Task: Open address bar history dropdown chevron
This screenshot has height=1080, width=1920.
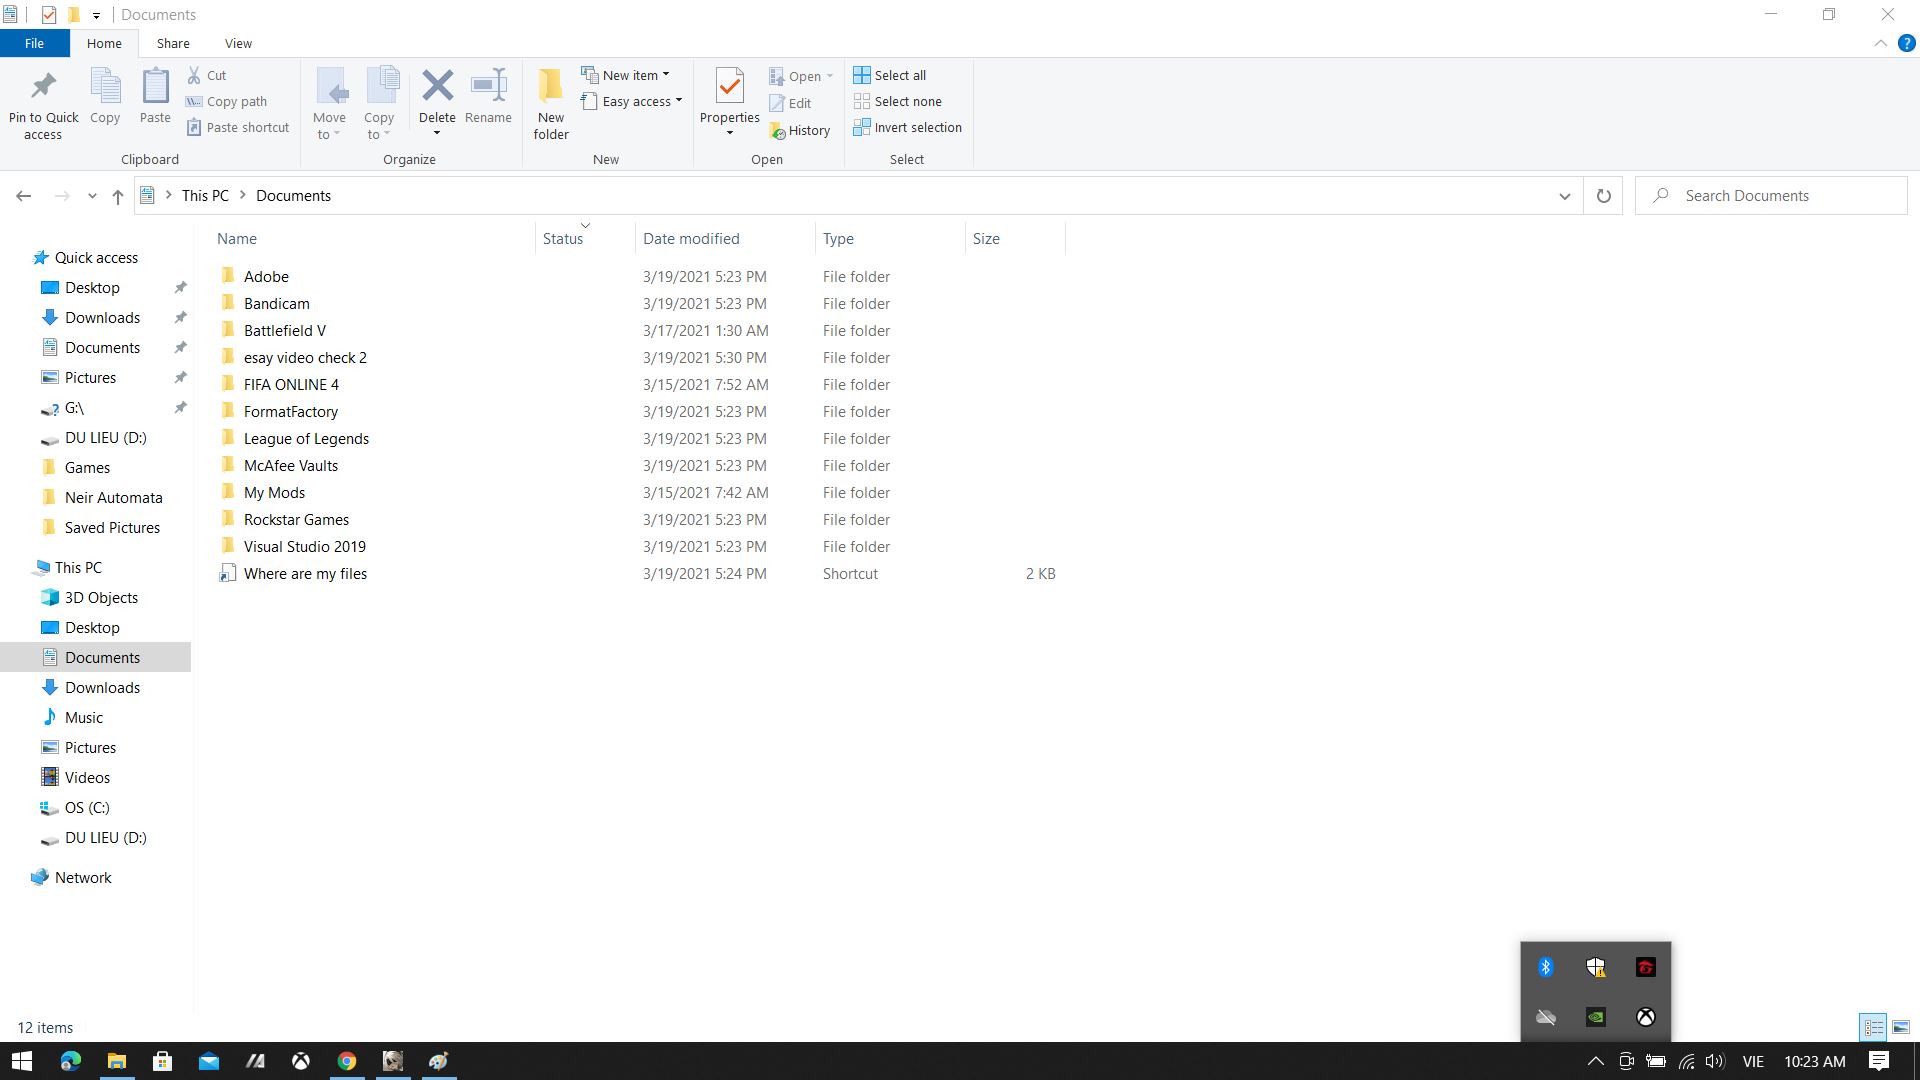Action: pos(1564,196)
